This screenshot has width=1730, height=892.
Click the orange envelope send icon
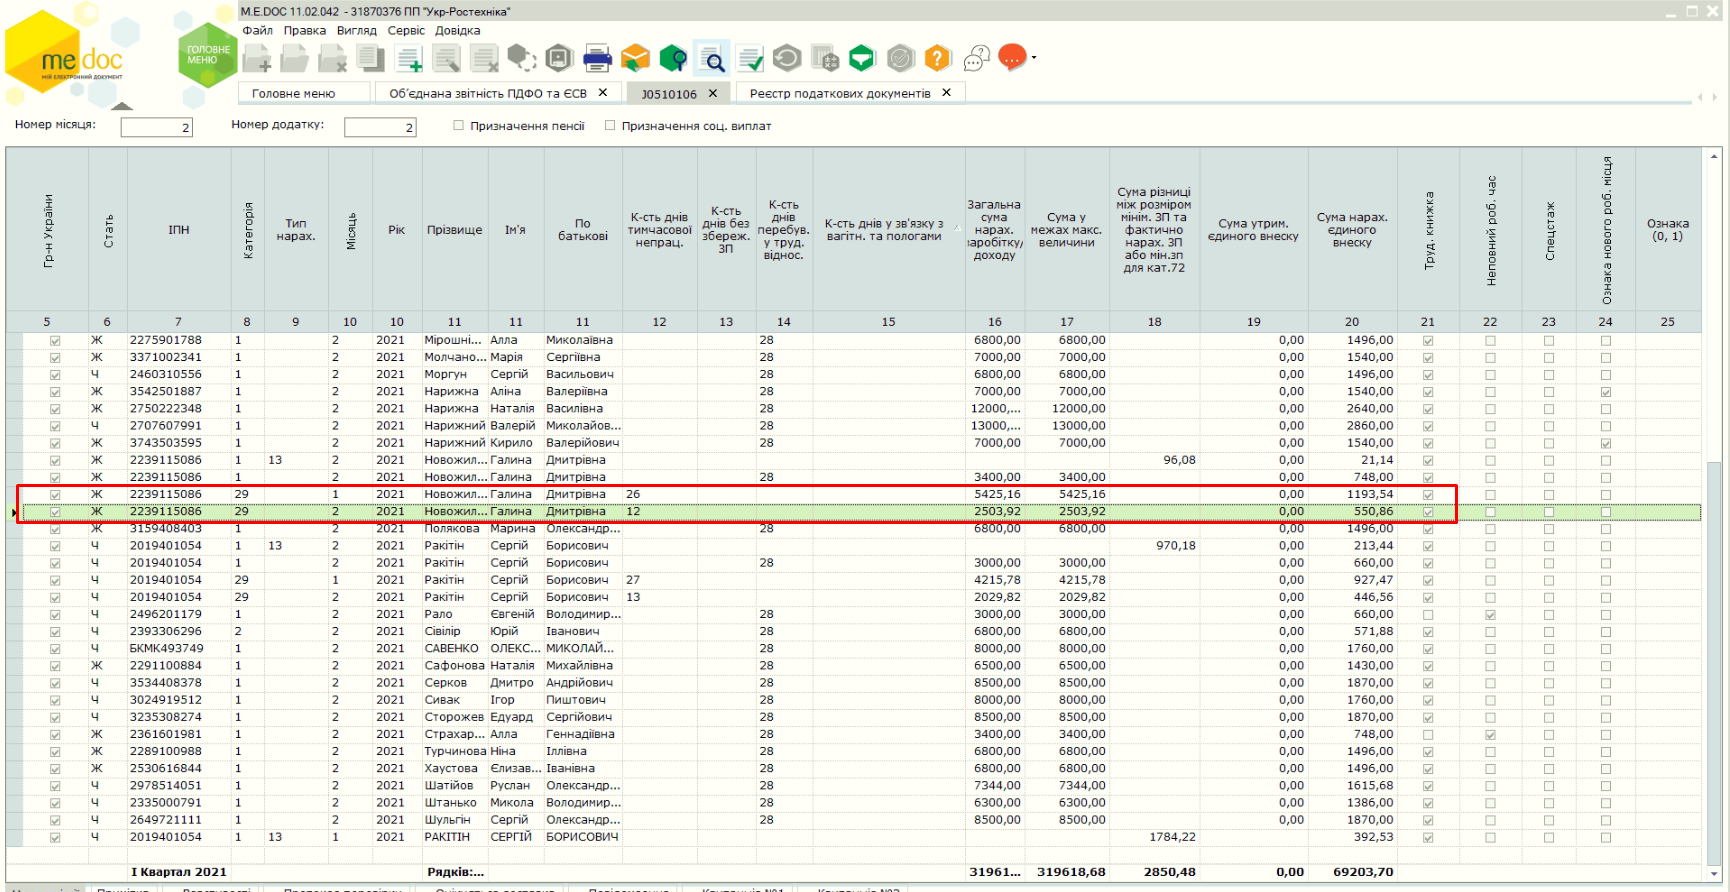click(x=635, y=59)
